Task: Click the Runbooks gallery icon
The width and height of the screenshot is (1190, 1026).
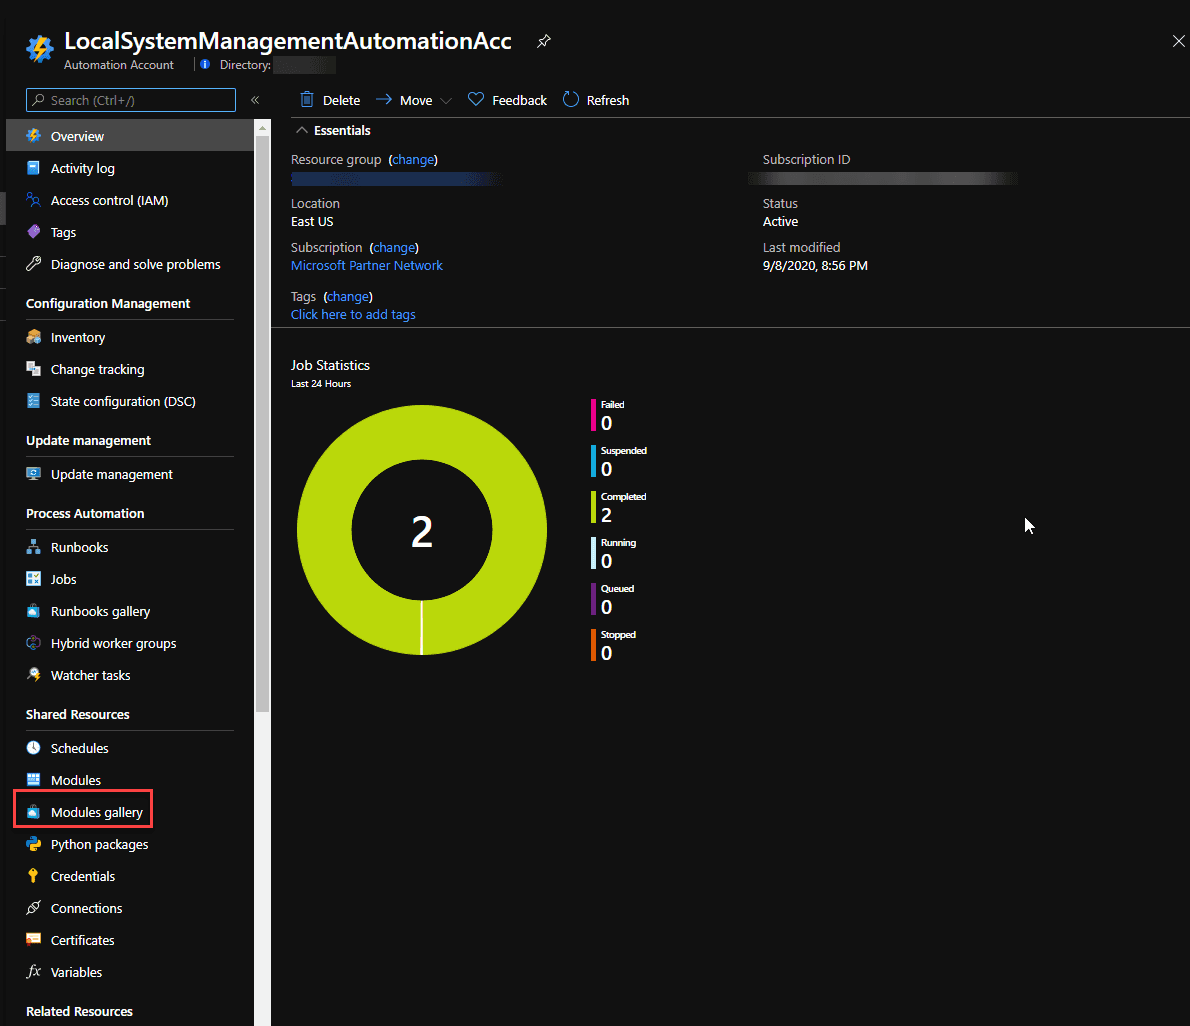Action: click(x=33, y=610)
